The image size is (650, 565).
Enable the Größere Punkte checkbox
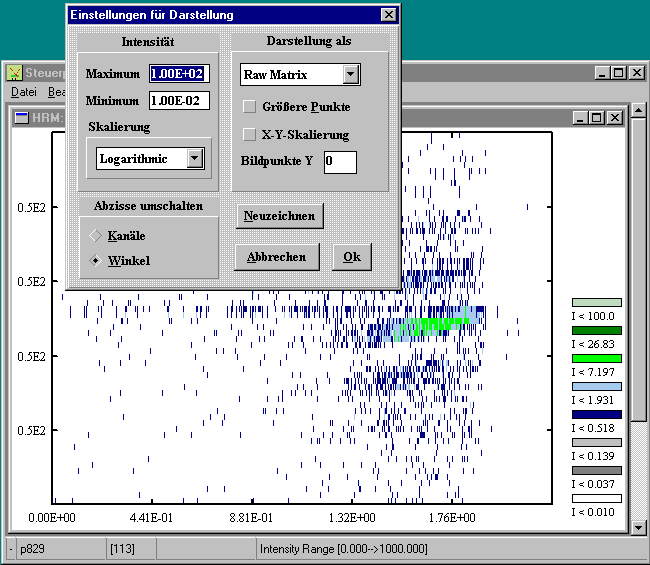(249, 107)
